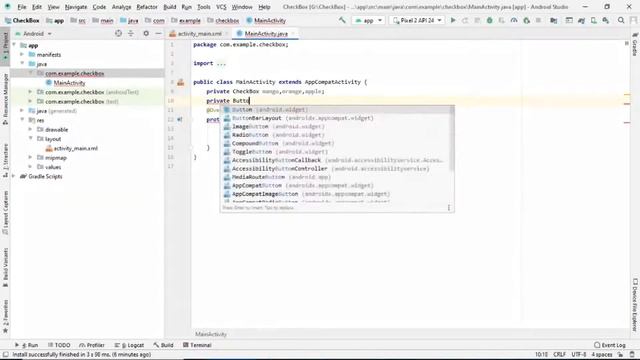Expand the Gradle Scripts node

coord(14,176)
